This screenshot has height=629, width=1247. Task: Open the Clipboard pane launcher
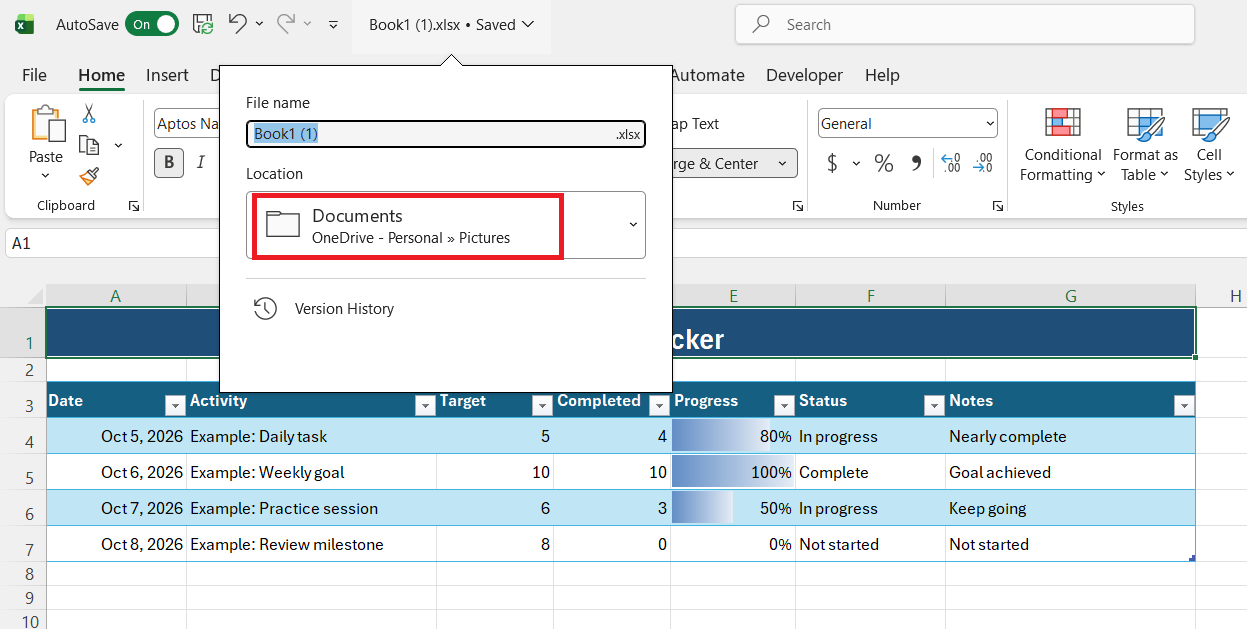134,206
